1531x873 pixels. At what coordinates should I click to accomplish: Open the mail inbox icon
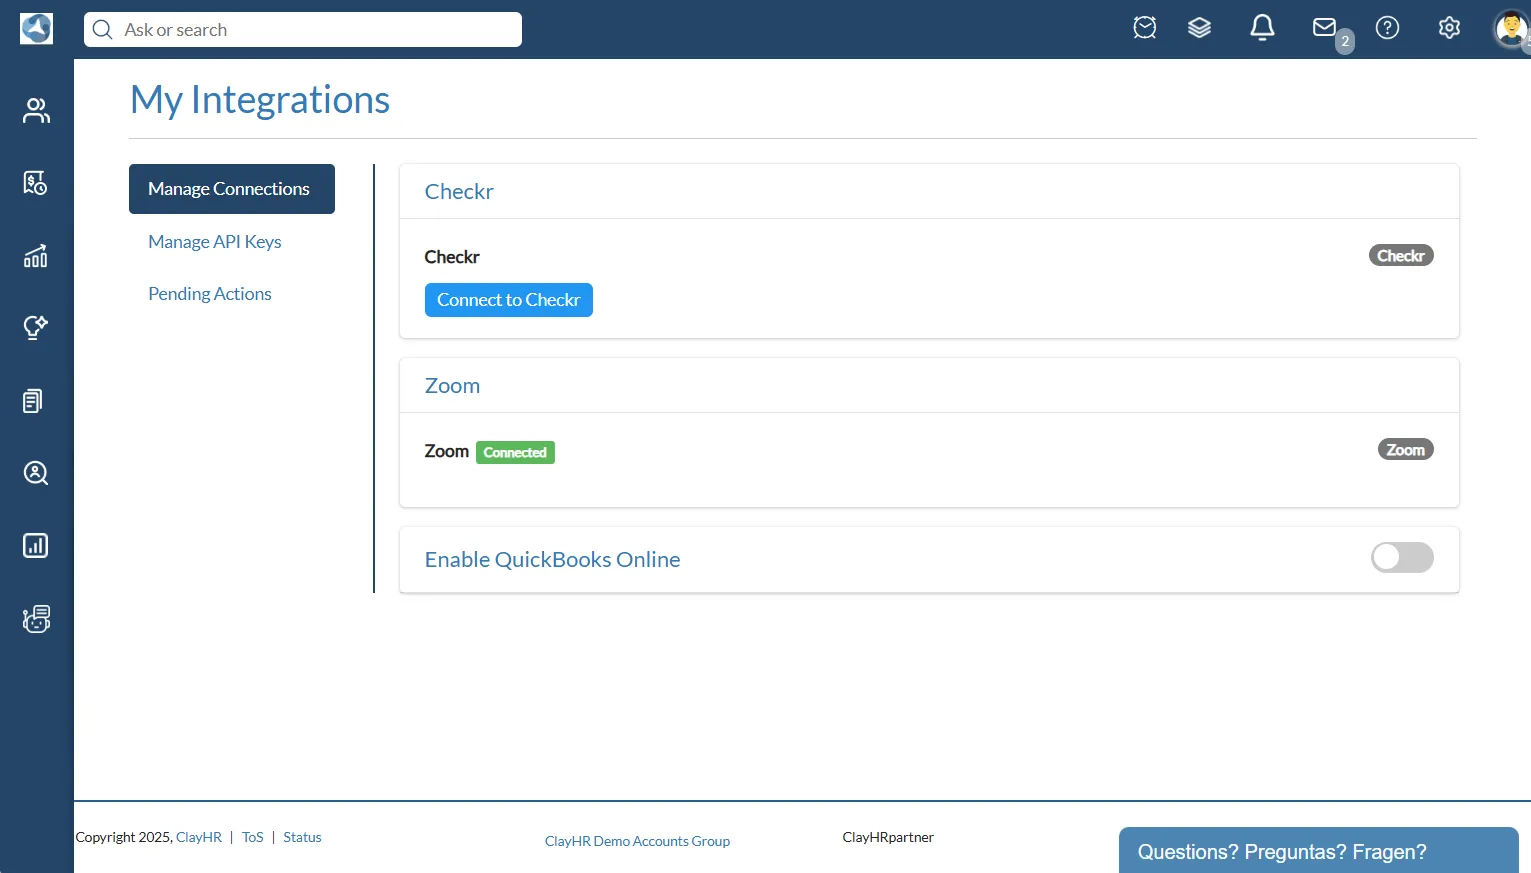click(x=1325, y=27)
